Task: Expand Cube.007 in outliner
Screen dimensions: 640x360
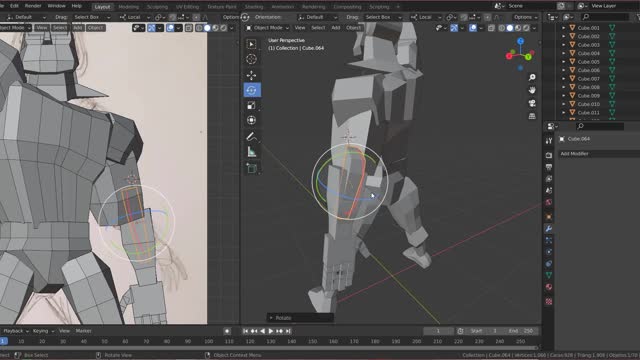Action: pyautogui.click(x=563, y=79)
